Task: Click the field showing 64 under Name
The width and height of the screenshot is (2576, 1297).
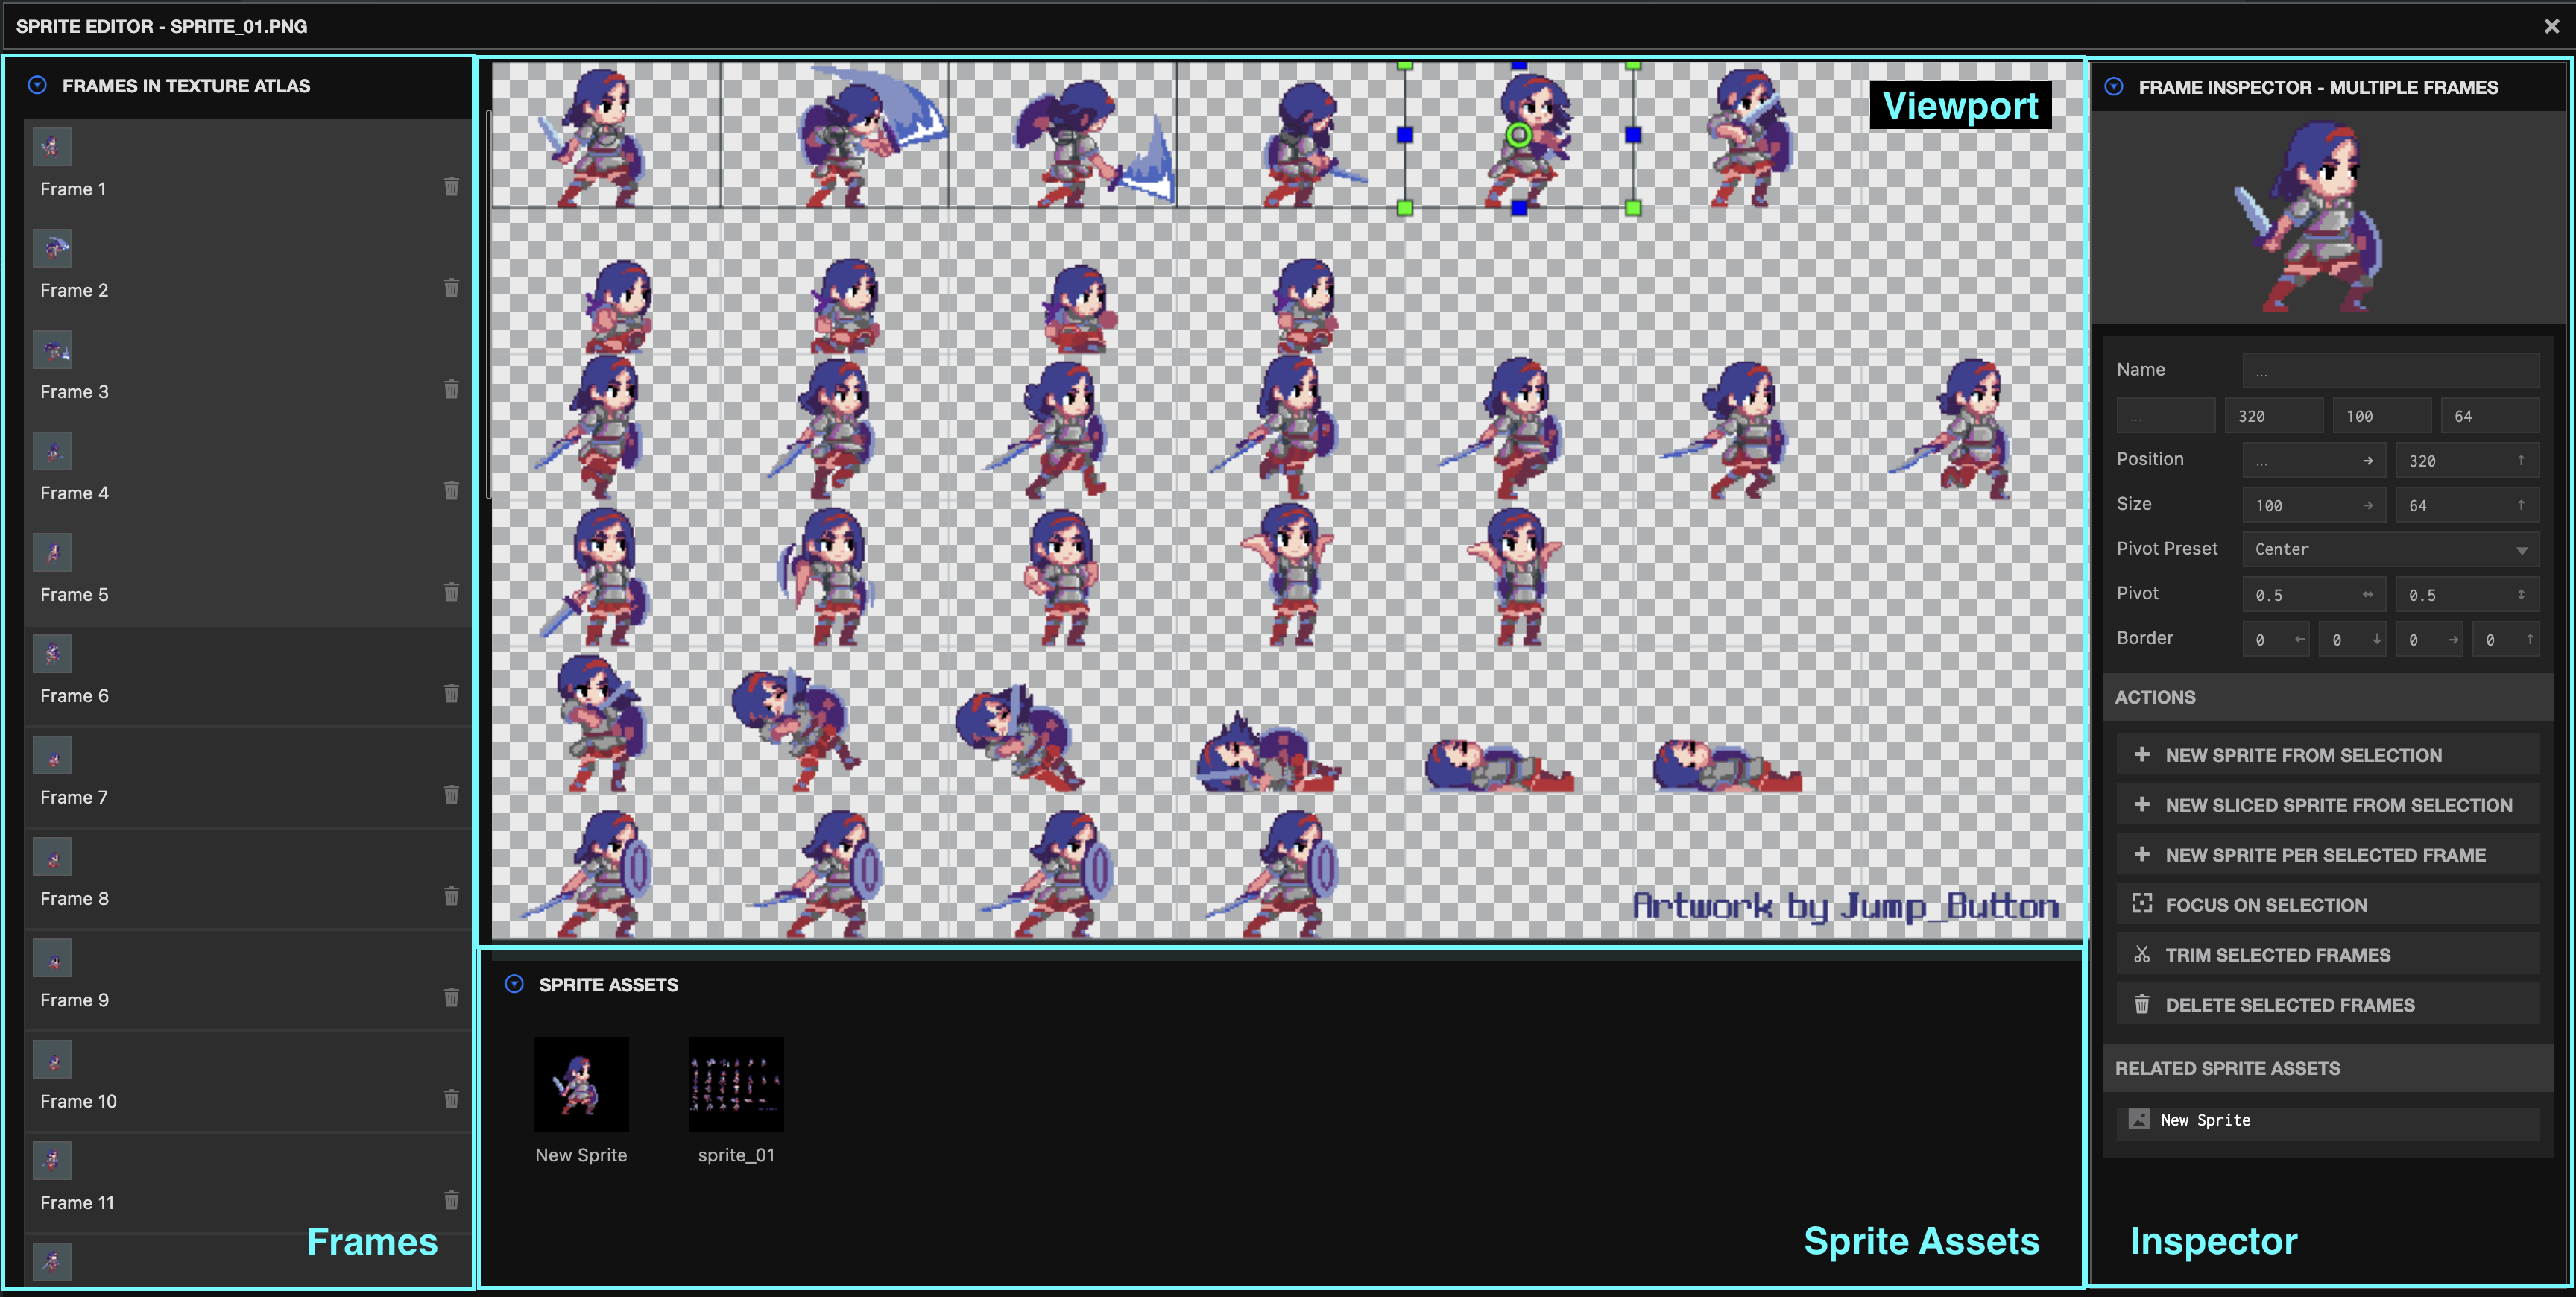Action: [2490, 416]
